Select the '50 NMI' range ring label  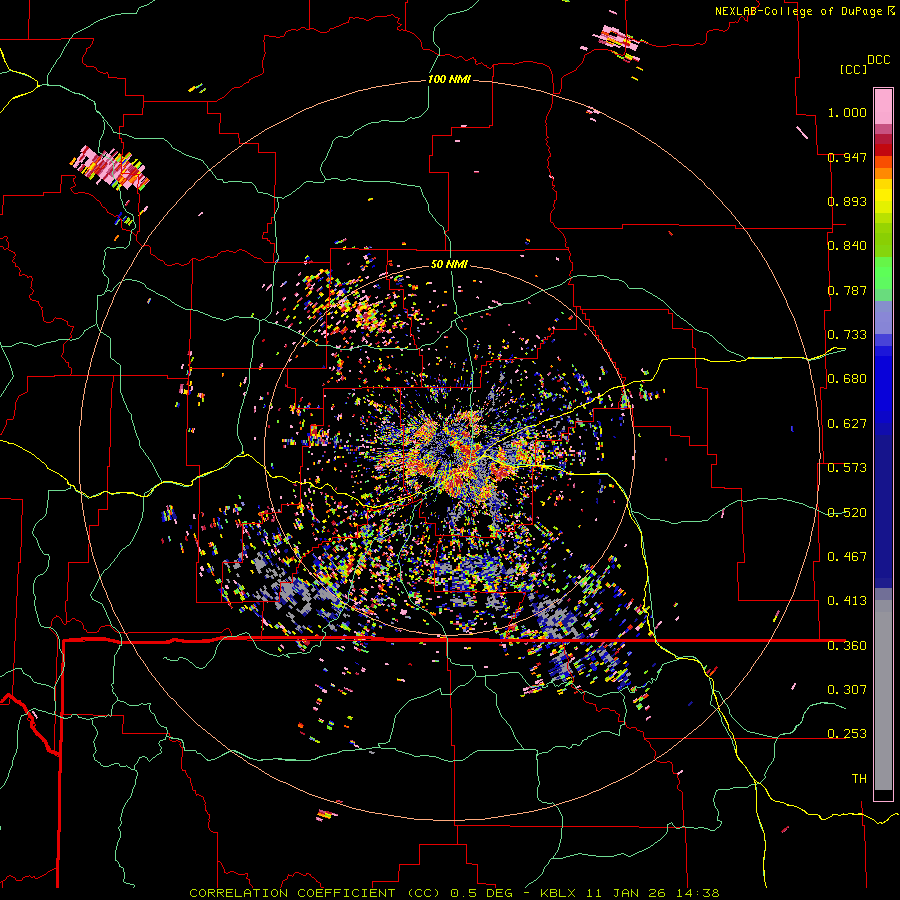[449, 264]
